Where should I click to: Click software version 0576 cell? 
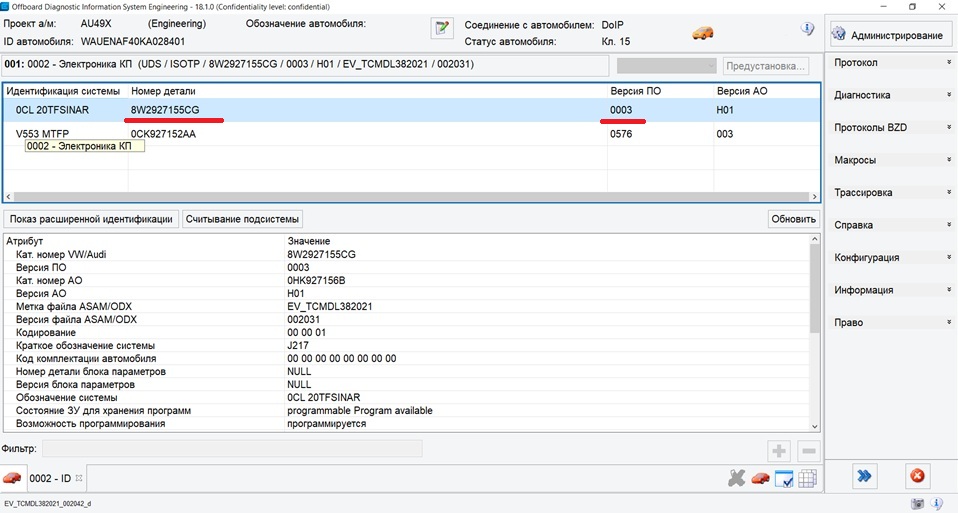pos(621,134)
